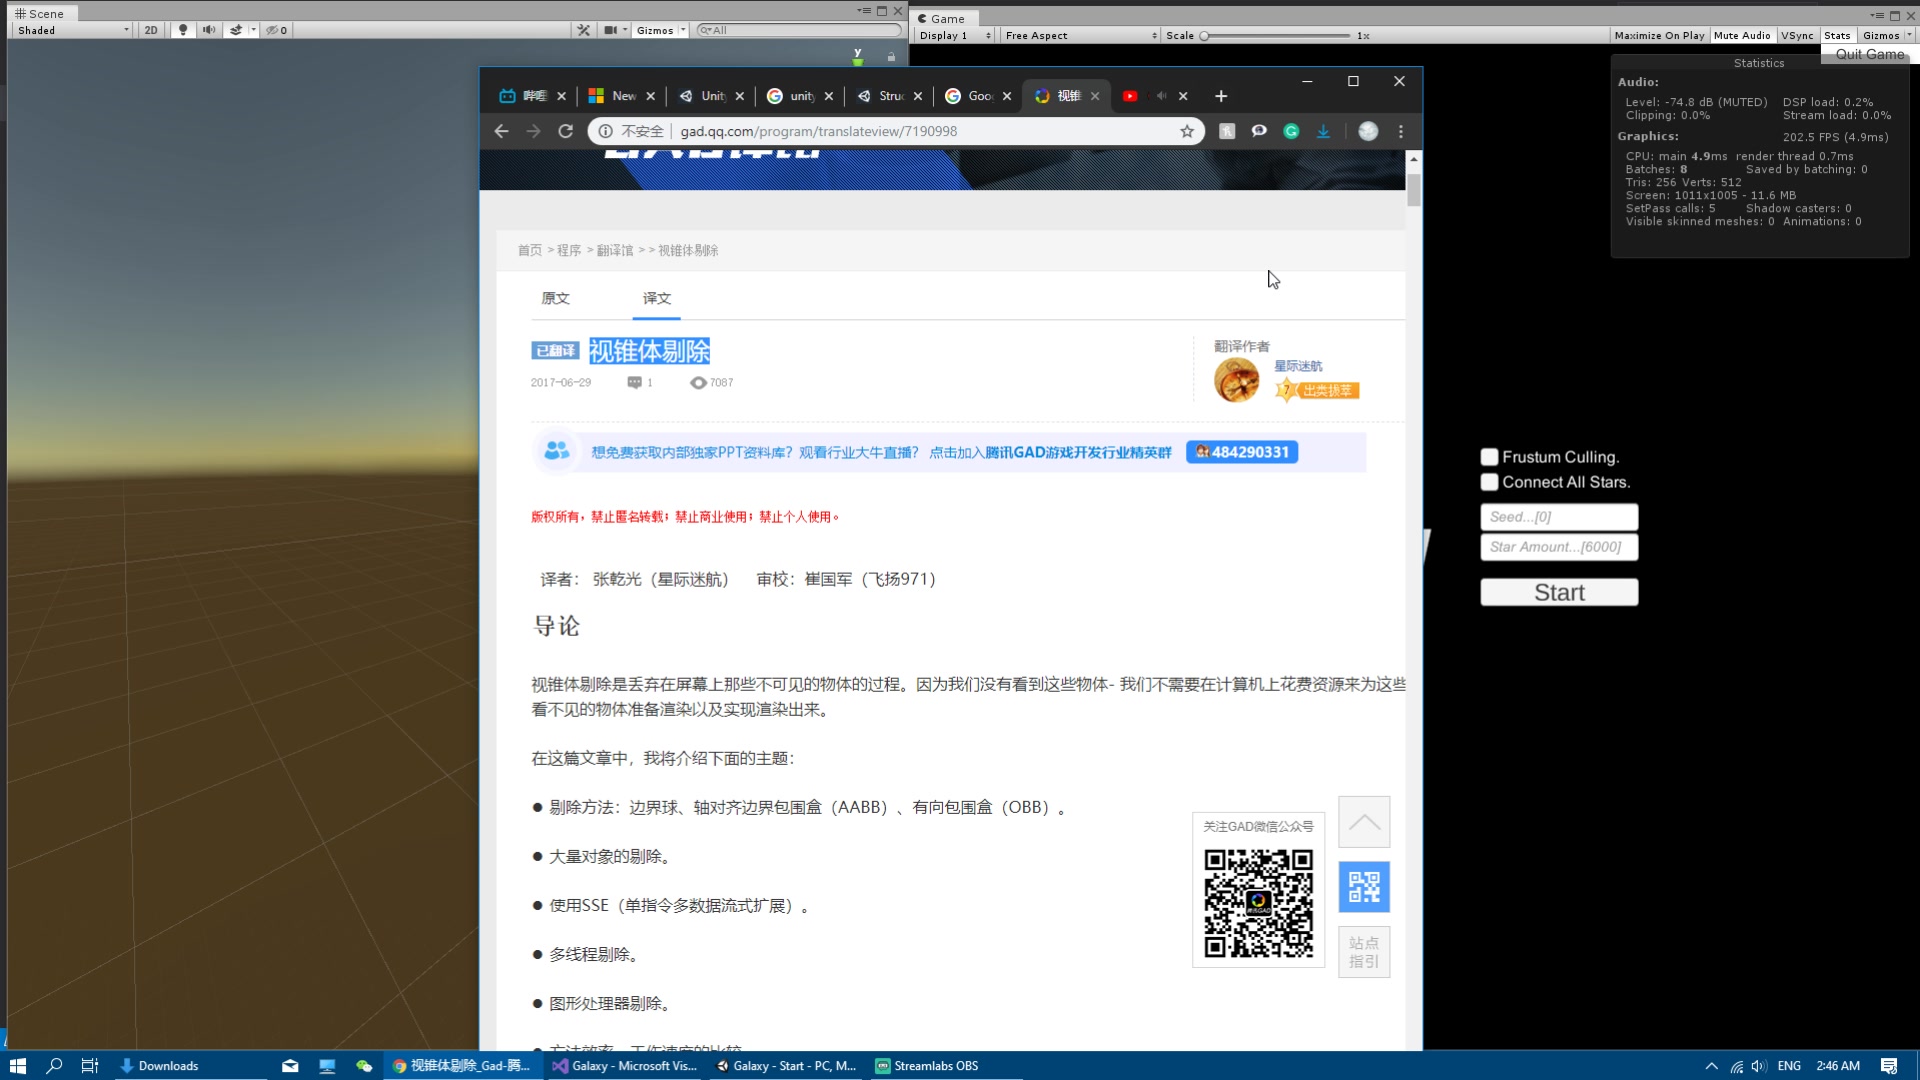Enable the Frustum Culling checkbox
The width and height of the screenshot is (1920, 1080).
pyautogui.click(x=1489, y=457)
